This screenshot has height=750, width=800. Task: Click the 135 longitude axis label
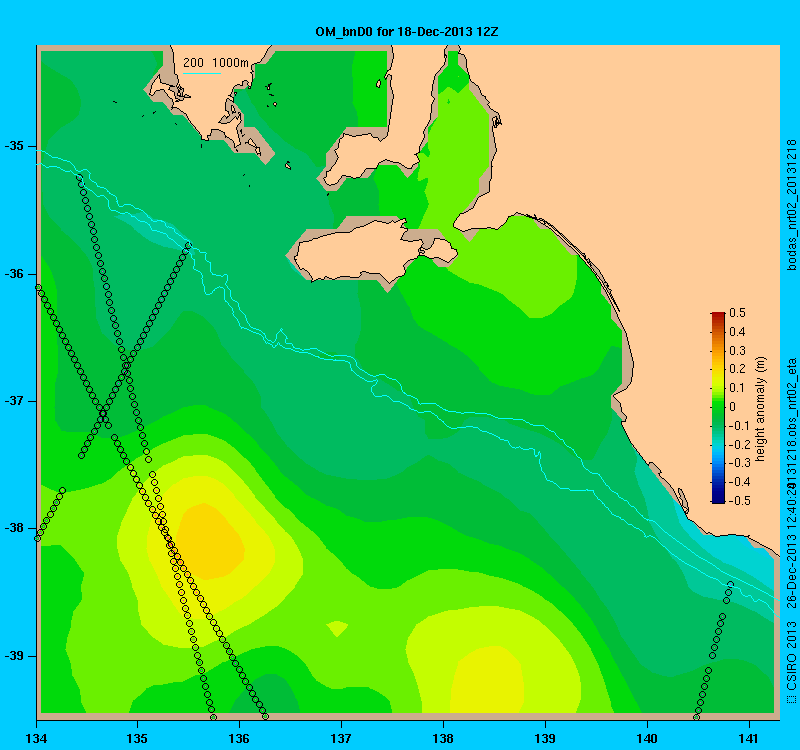click(x=138, y=739)
